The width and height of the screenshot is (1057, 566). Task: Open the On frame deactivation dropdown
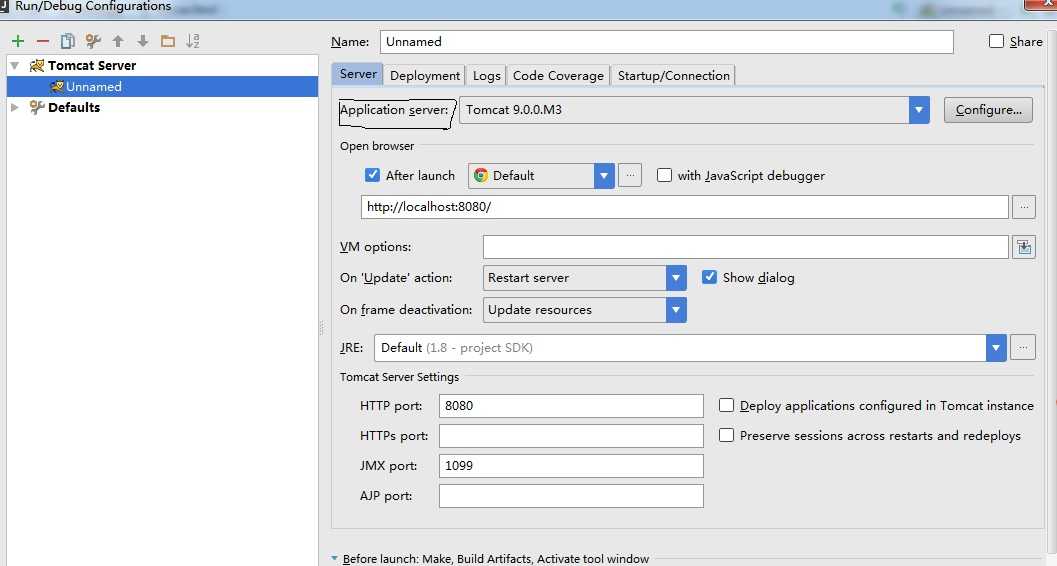click(676, 310)
